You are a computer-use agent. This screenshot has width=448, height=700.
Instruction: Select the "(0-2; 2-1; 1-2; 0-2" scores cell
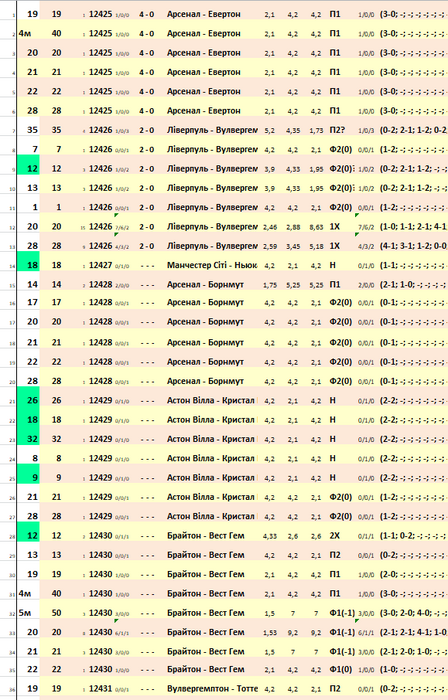point(413,130)
